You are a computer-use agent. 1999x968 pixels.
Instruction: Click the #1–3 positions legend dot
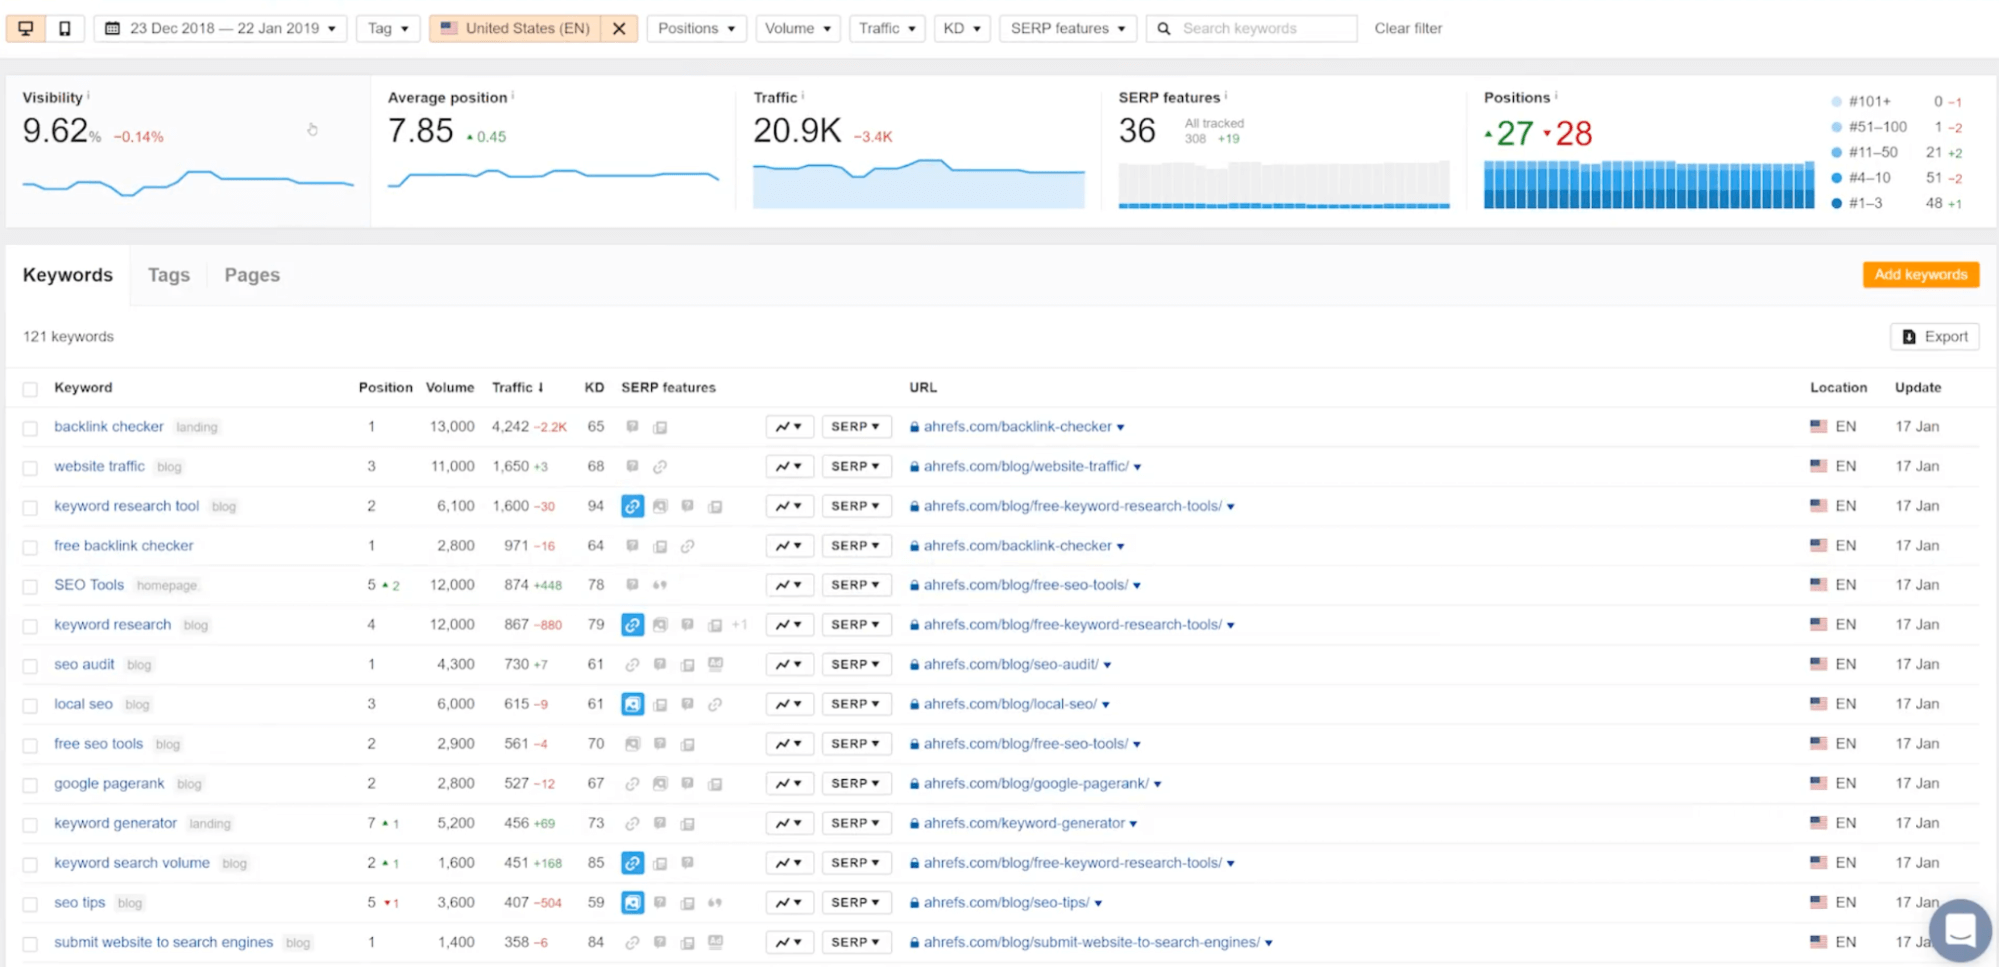[1836, 203]
